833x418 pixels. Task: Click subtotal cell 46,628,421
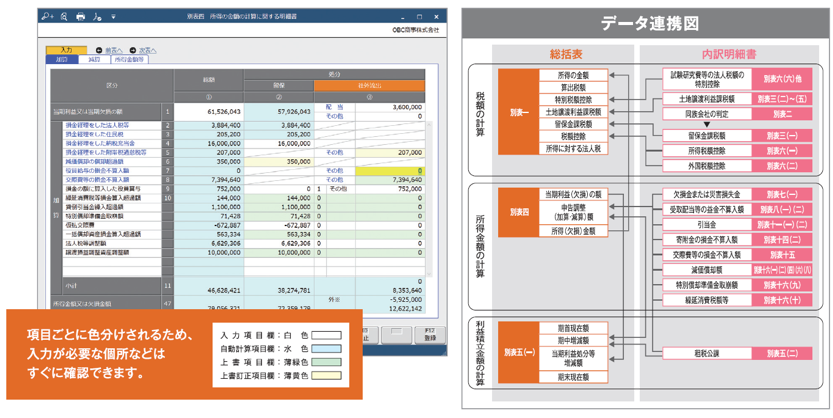(x=209, y=286)
